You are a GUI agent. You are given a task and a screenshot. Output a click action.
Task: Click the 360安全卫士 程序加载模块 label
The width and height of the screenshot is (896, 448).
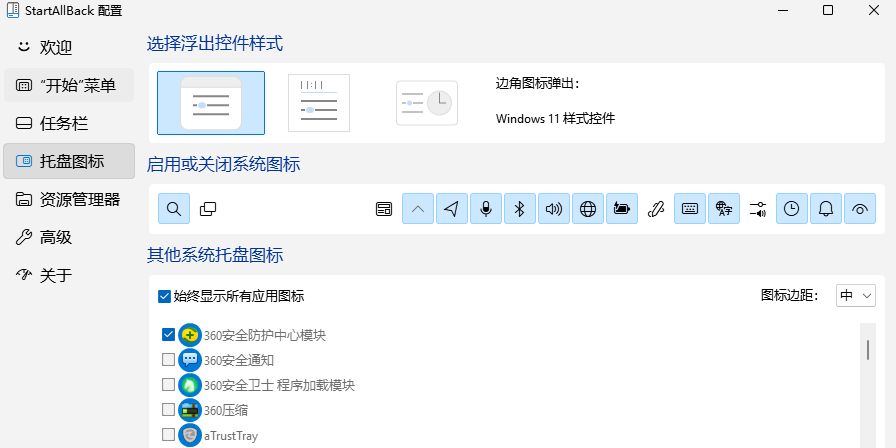click(279, 385)
